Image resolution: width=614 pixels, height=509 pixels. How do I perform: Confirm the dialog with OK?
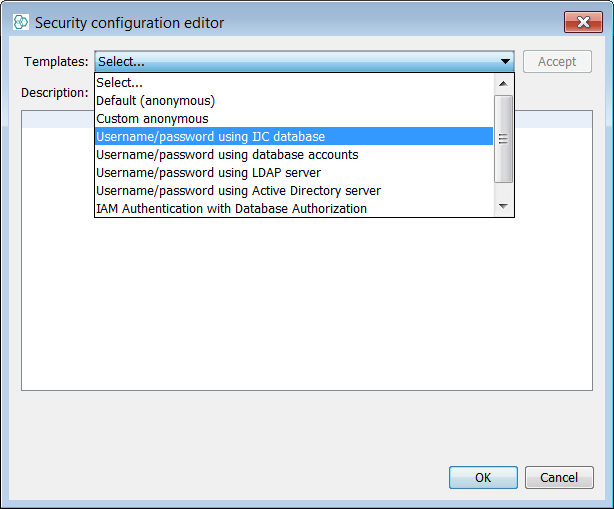483,478
